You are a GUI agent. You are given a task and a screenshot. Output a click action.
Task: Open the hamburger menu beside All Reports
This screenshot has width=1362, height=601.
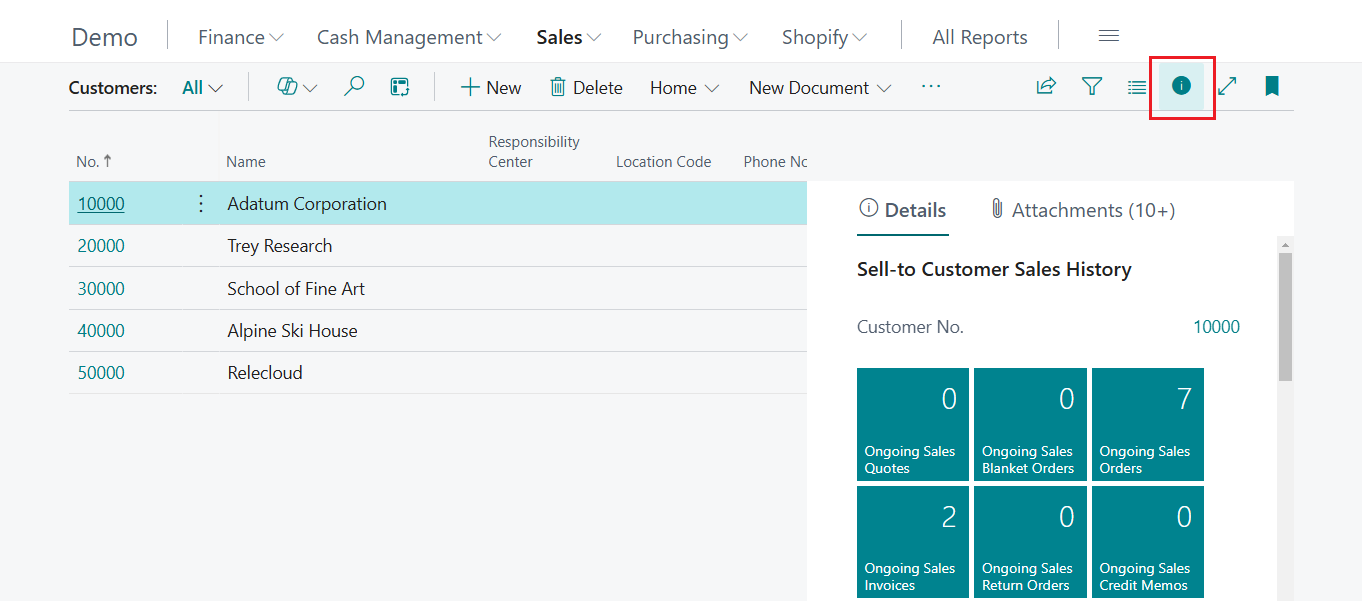point(1108,35)
